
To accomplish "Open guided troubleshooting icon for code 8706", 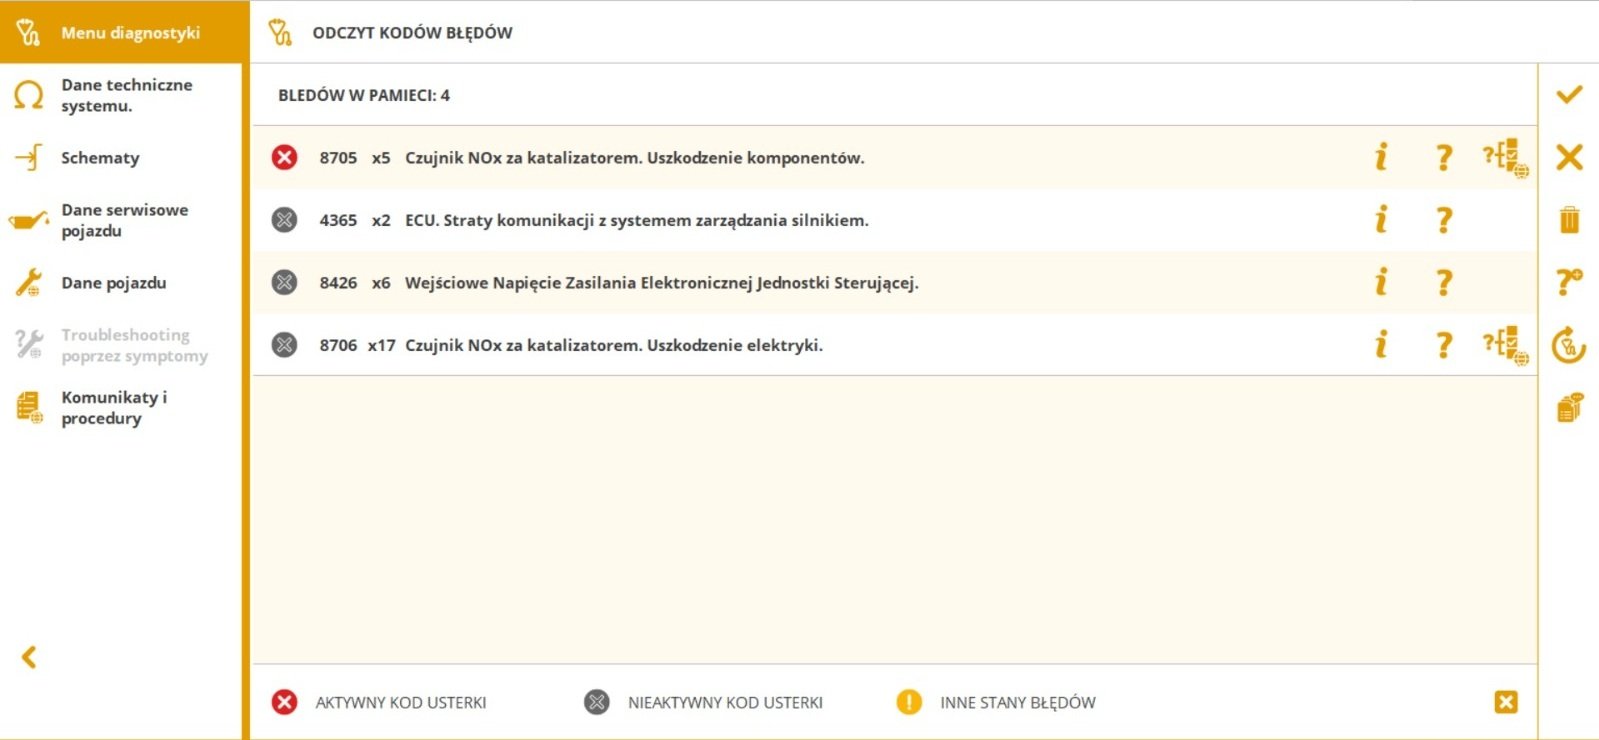I will point(1505,345).
